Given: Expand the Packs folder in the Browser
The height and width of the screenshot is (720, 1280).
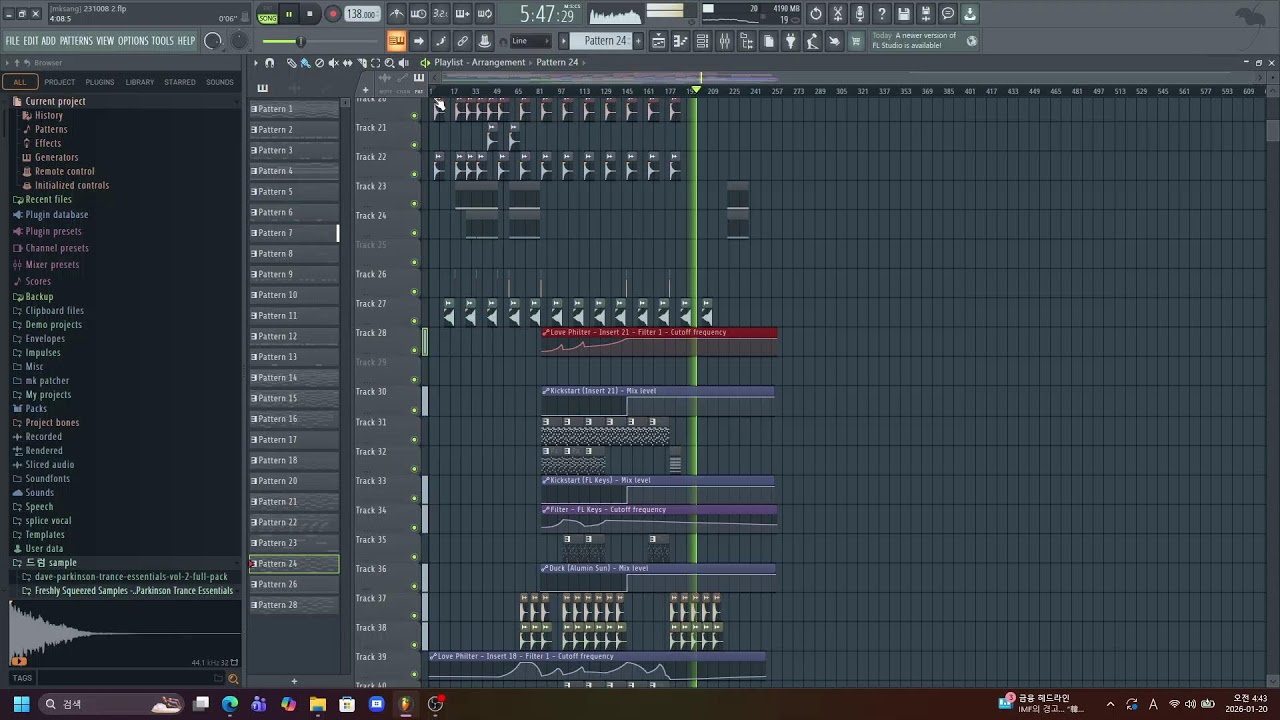Looking at the screenshot, I should 36,408.
